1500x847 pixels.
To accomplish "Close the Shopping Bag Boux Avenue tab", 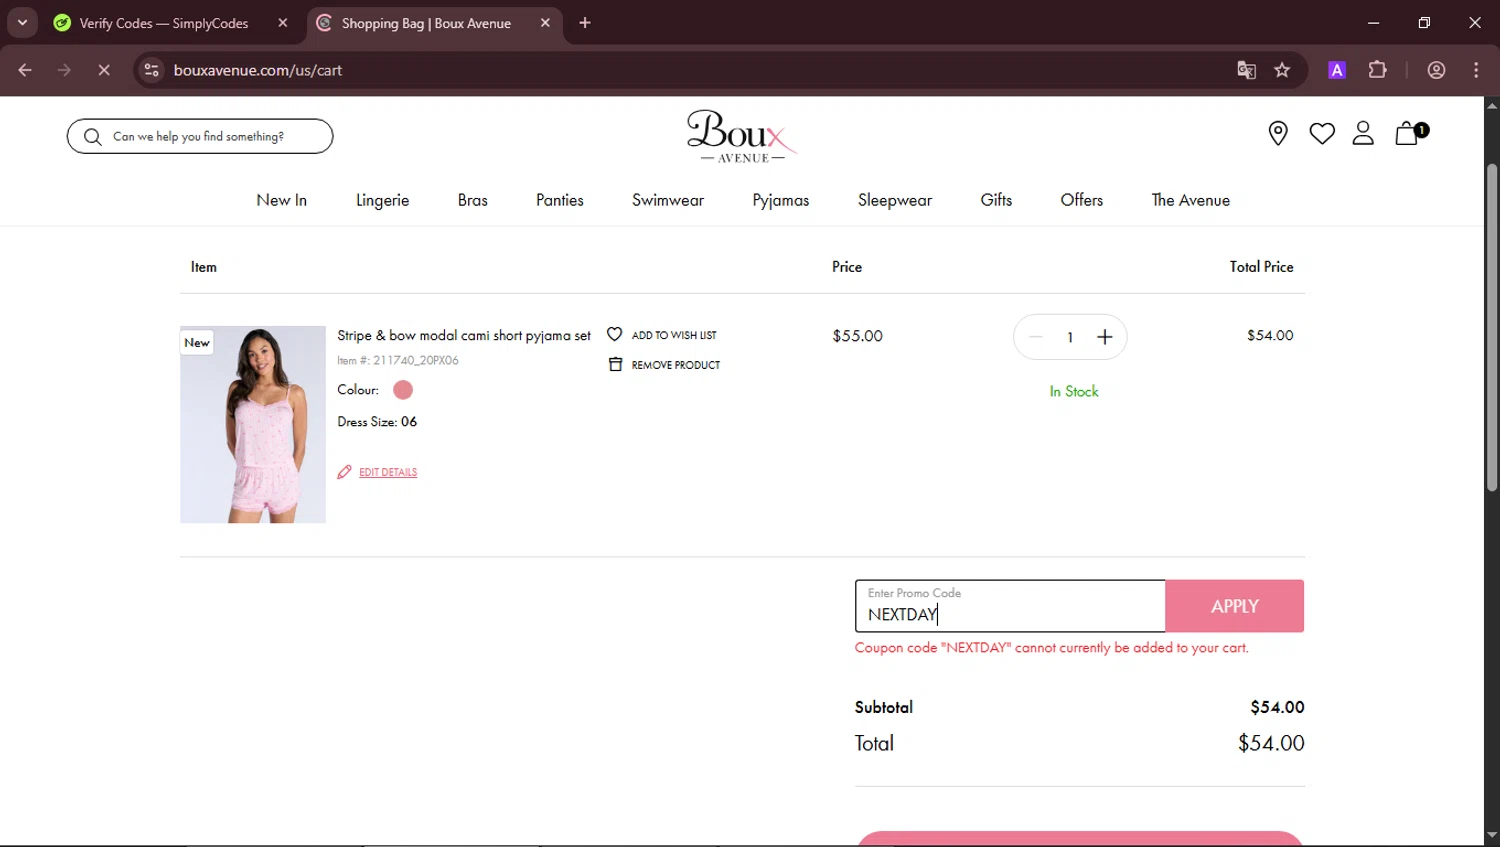I will click(545, 23).
